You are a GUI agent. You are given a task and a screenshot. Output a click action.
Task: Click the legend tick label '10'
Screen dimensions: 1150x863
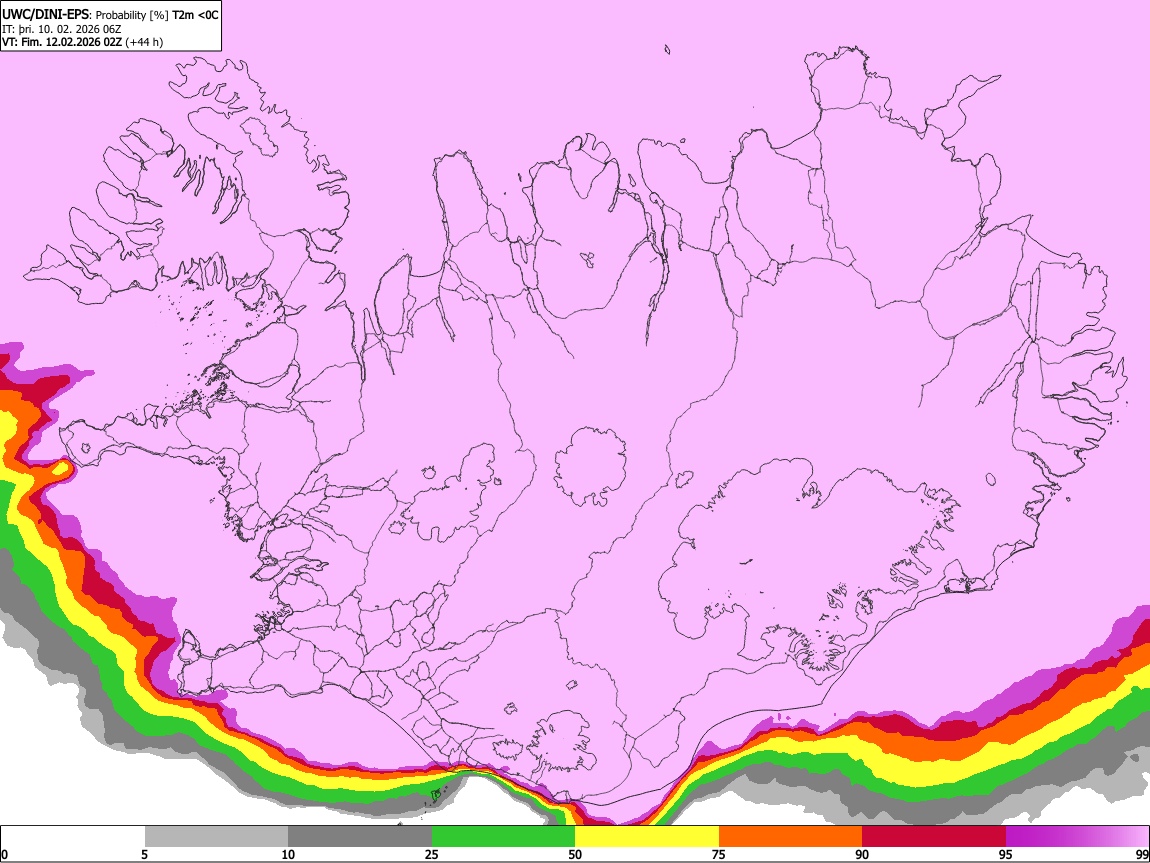point(288,855)
